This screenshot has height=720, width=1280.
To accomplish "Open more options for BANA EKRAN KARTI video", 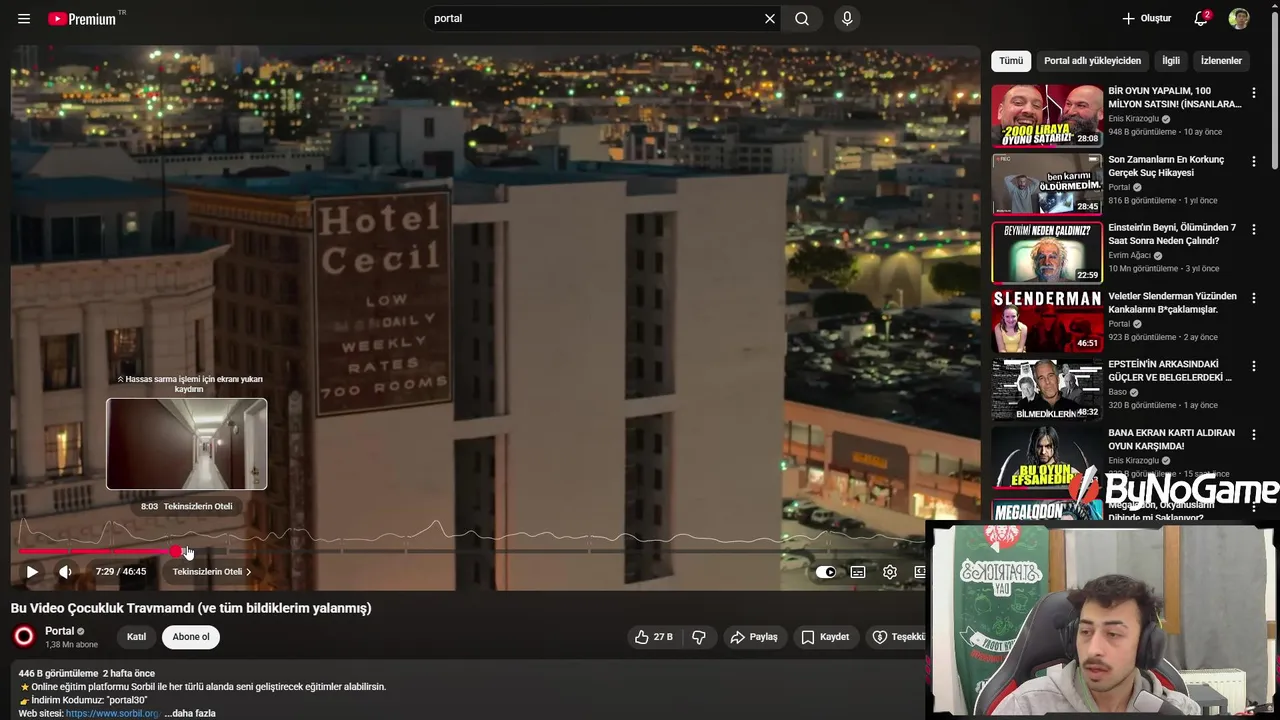I will 1254,434.
